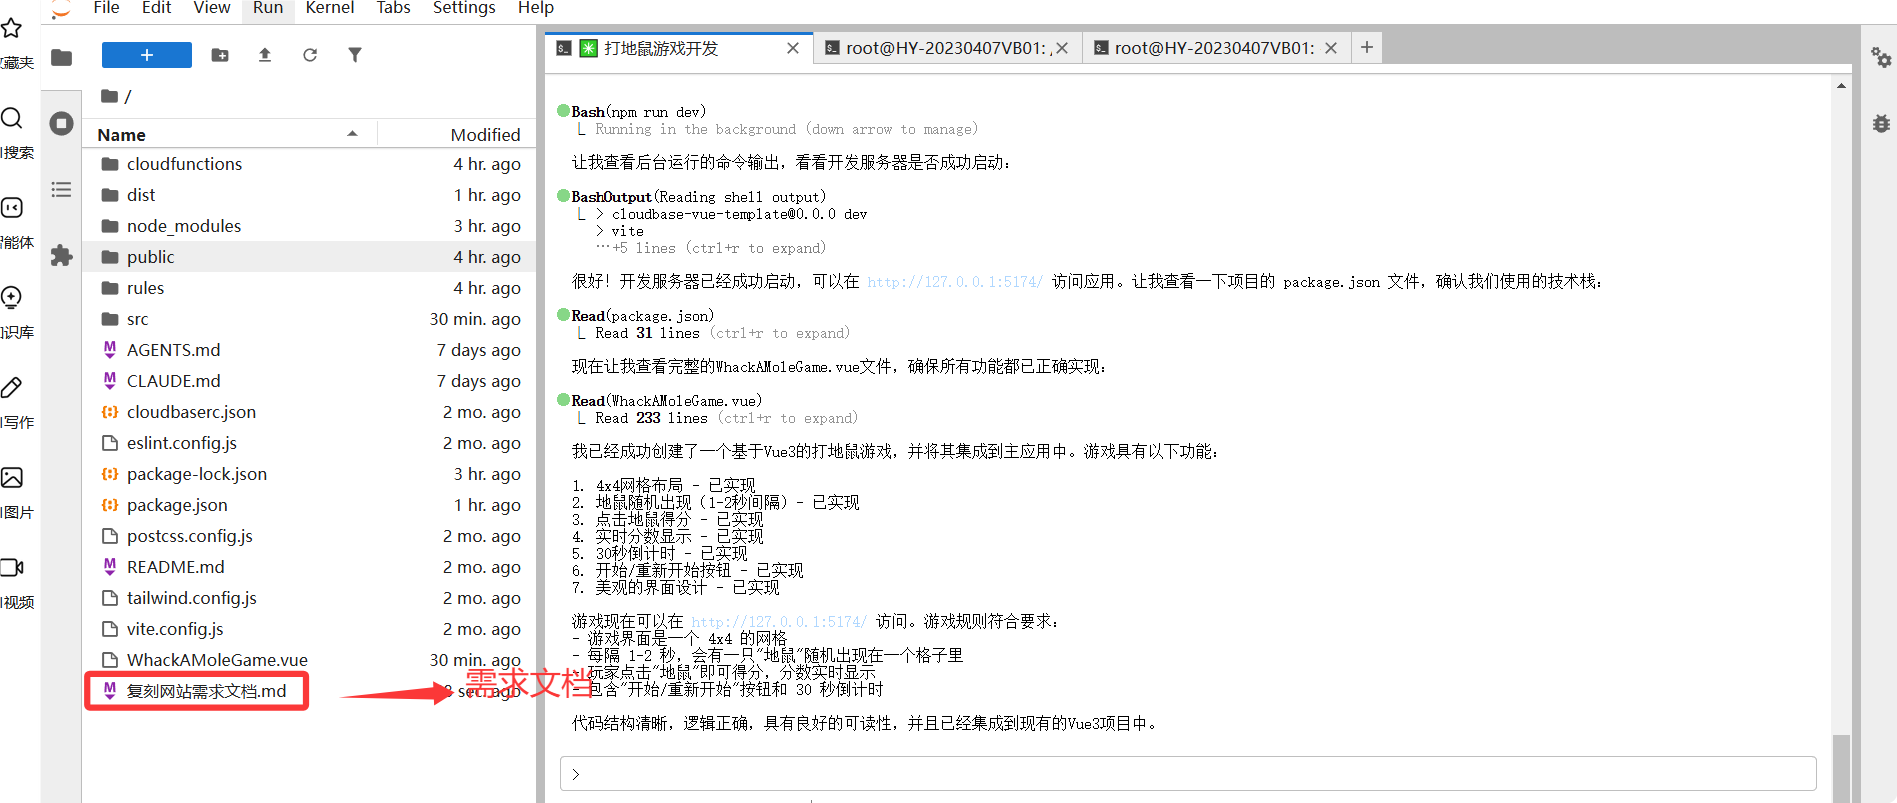Screen dimensions: 1897x803
Task: Open the property inspector gears icon
Action: click(1881, 57)
